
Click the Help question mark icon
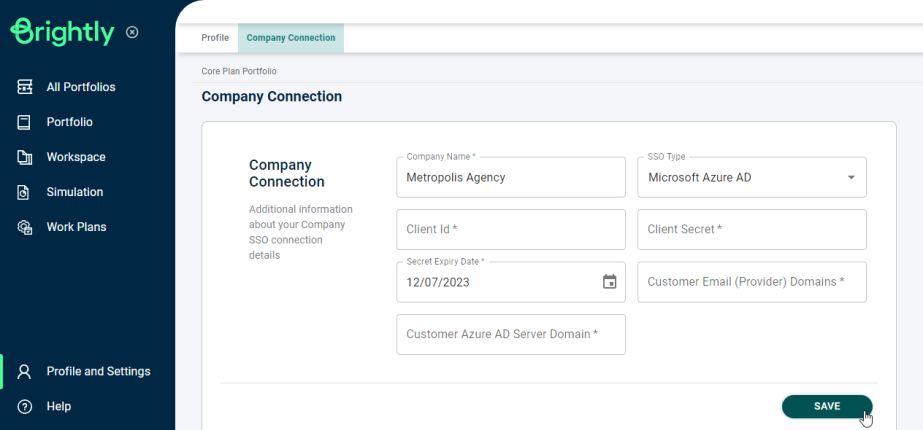tap(24, 406)
